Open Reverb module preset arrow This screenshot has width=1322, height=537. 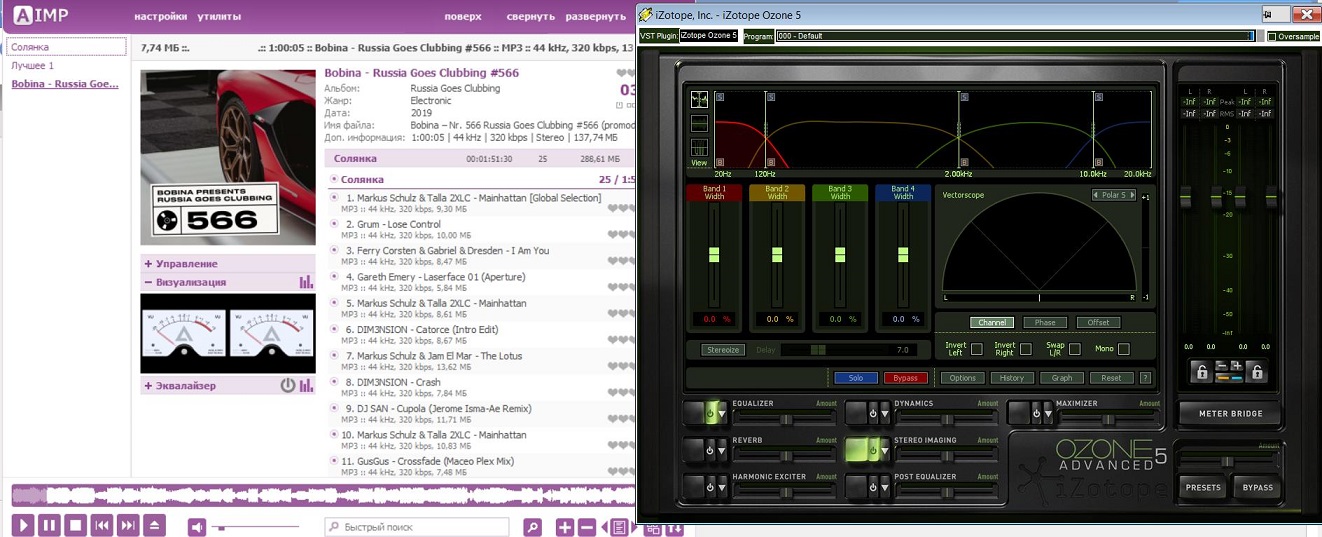coord(723,450)
